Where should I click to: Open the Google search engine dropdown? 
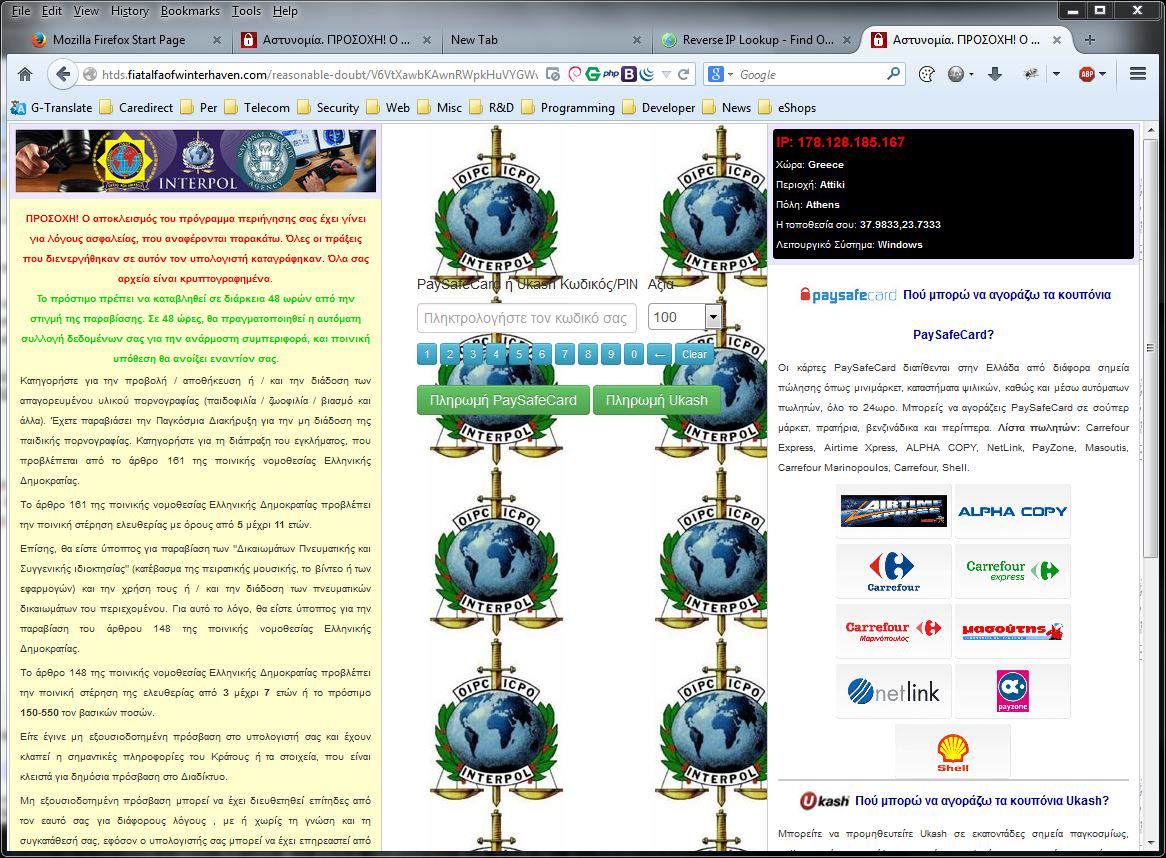pyautogui.click(x=721, y=74)
